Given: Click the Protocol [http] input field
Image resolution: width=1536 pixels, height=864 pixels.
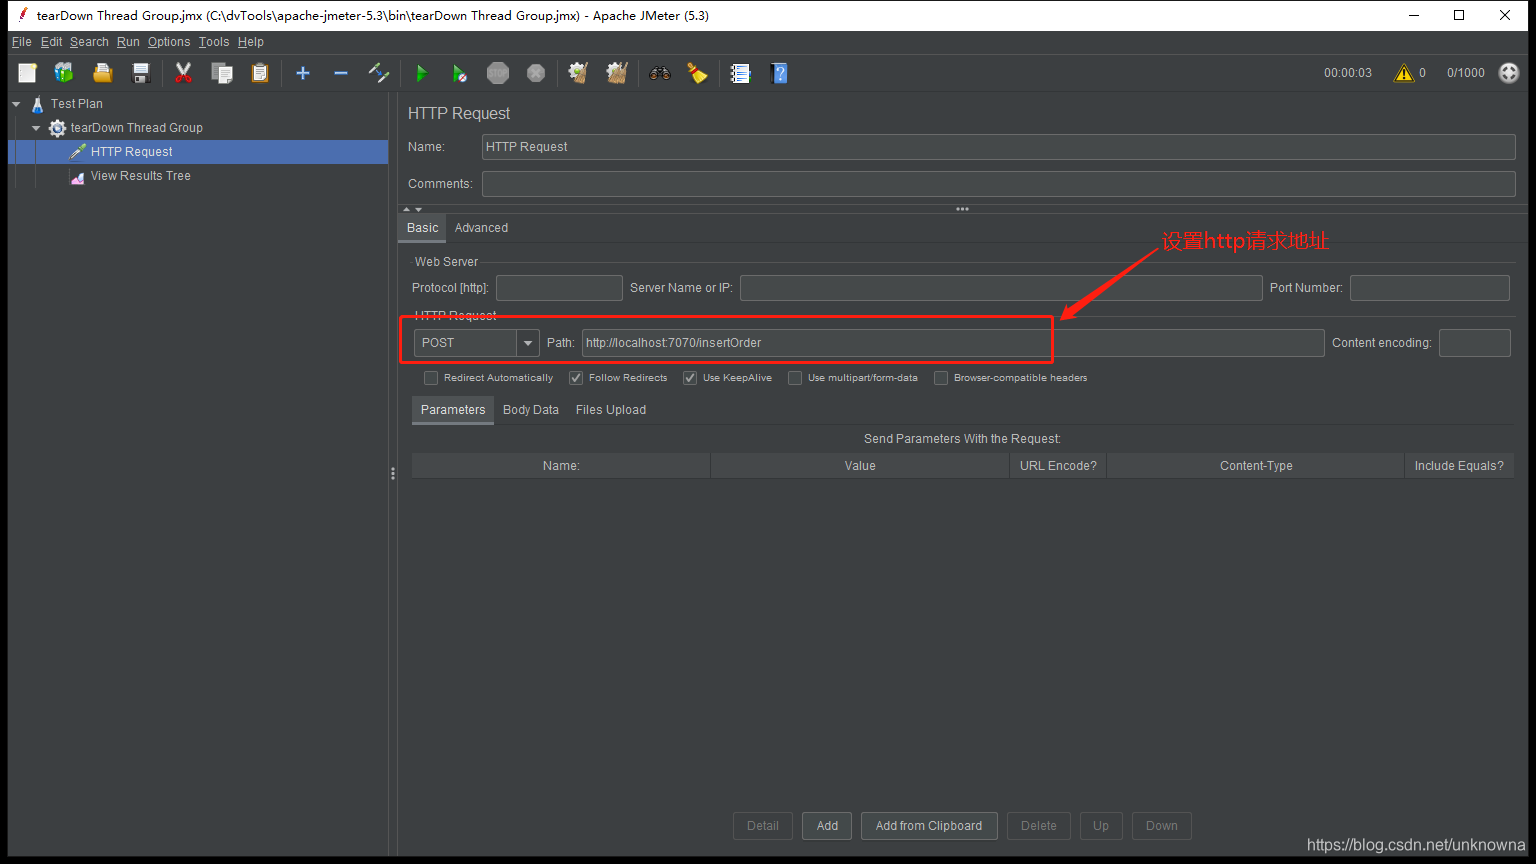Looking at the screenshot, I should pos(559,288).
